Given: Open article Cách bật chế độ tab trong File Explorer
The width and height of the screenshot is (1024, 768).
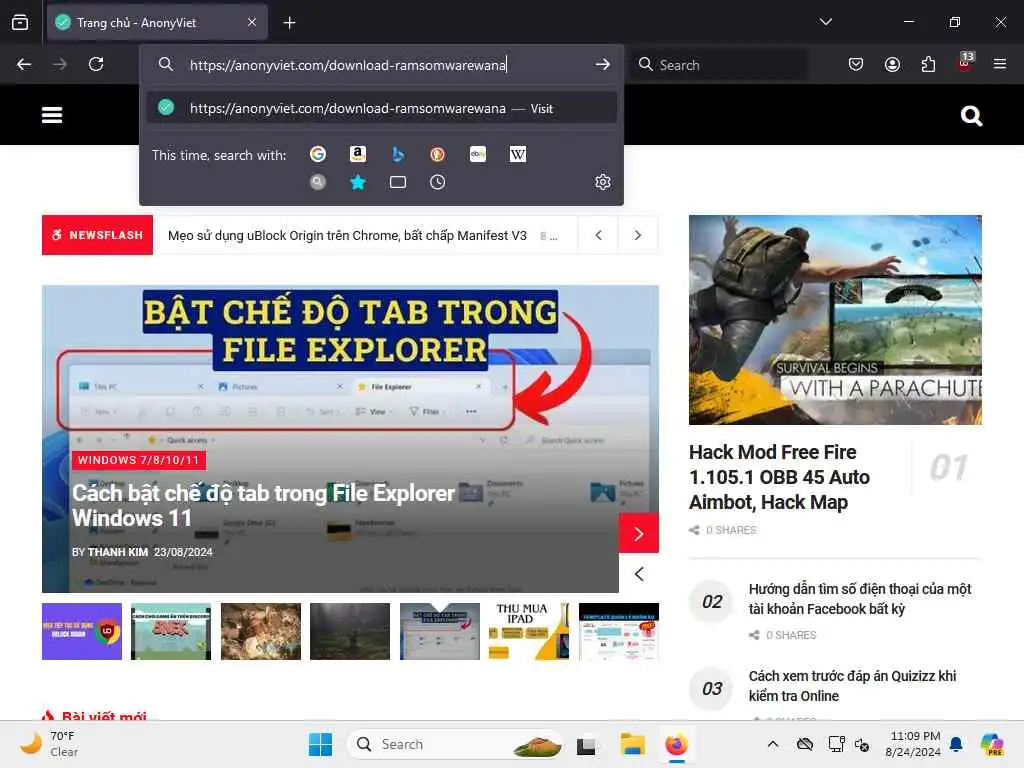Looking at the screenshot, I should tap(263, 505).
